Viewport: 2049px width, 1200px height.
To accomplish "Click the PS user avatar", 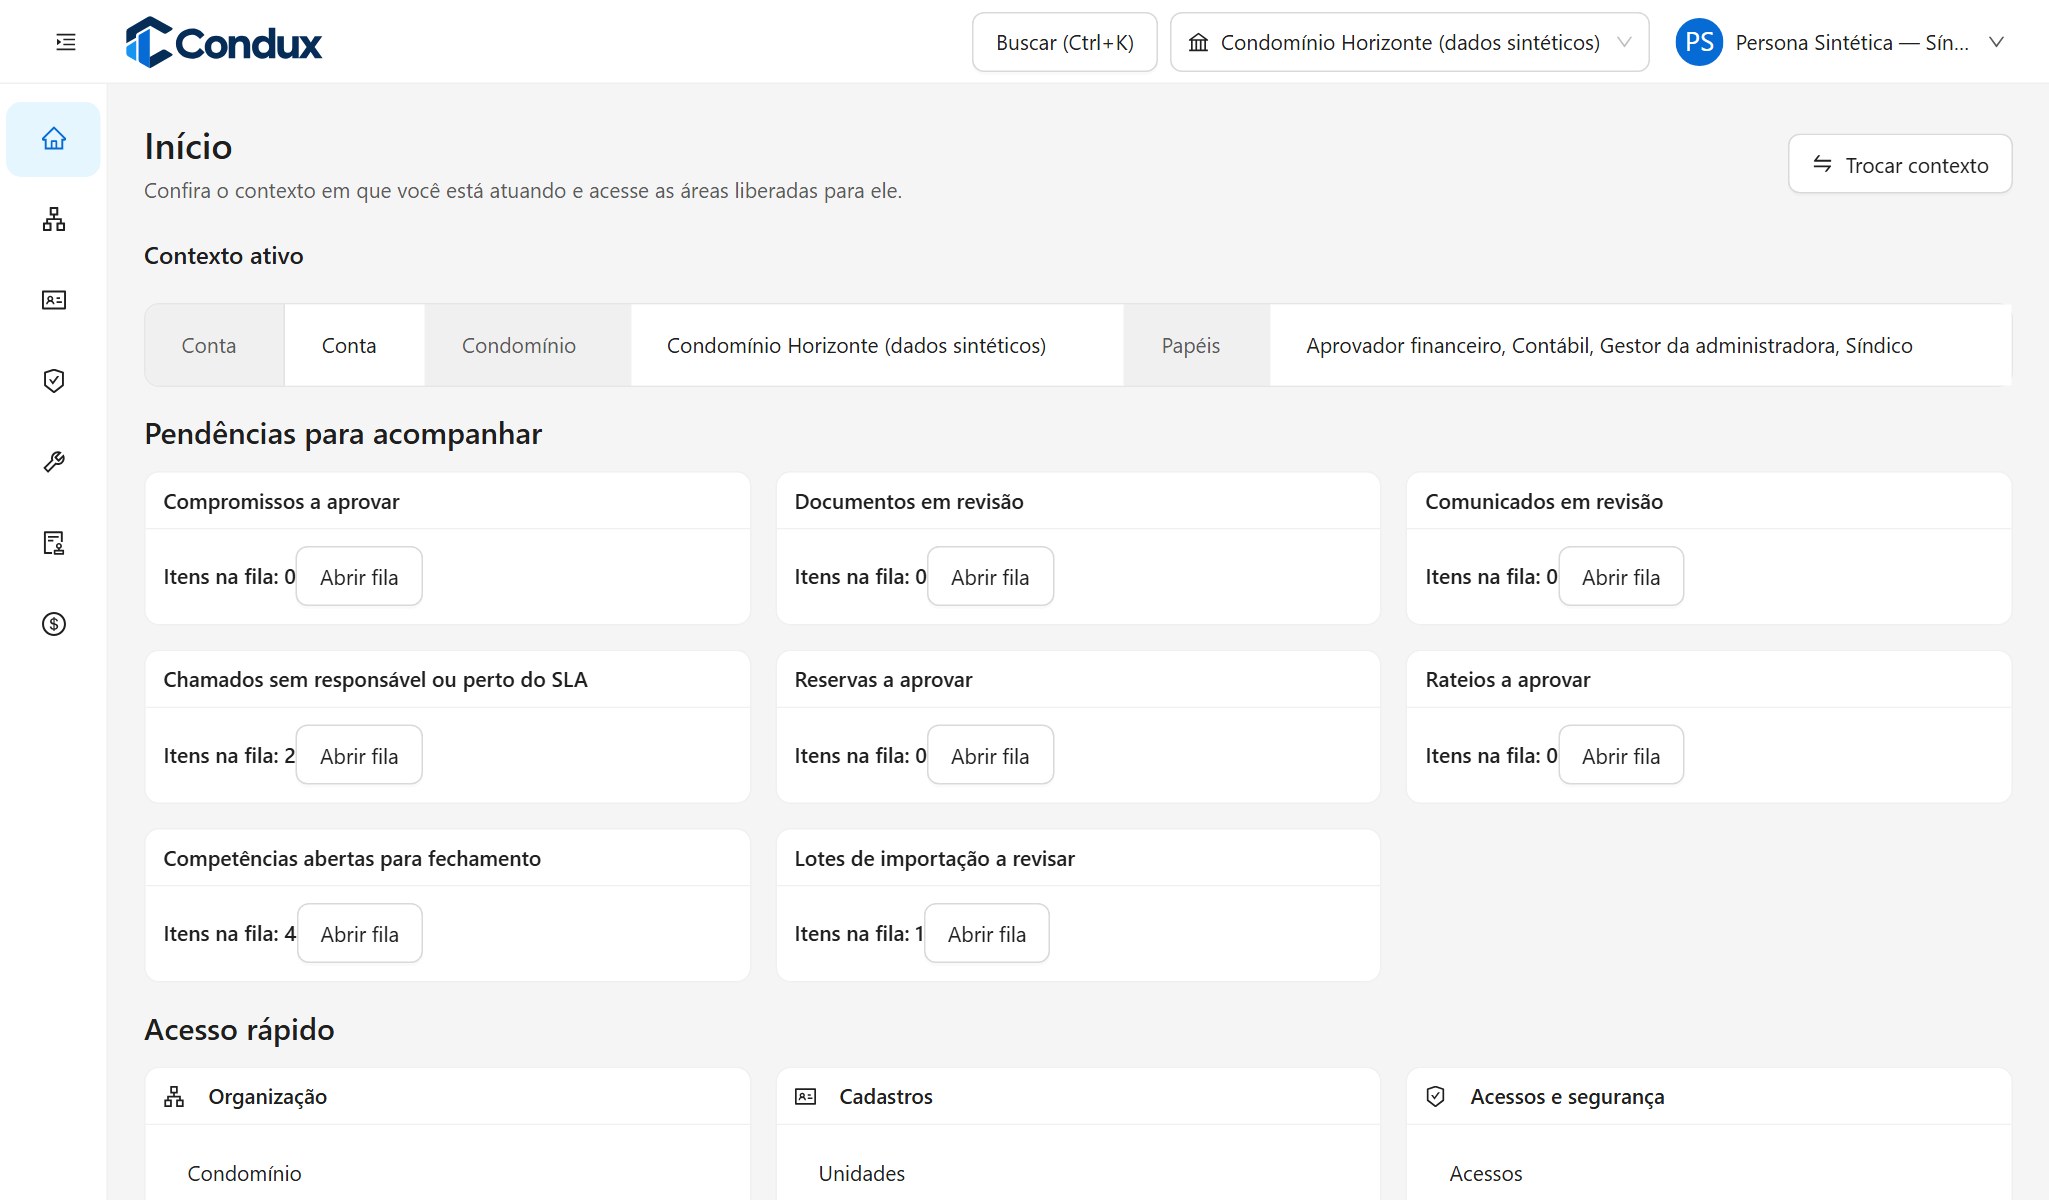I will click(1699, 42).
